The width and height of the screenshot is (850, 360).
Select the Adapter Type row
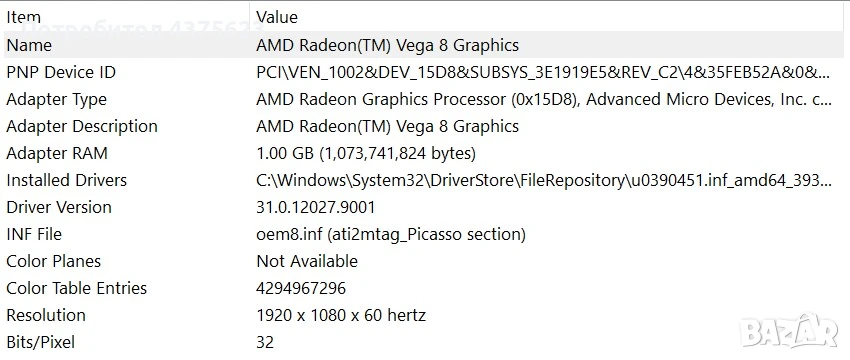(422, 99)
